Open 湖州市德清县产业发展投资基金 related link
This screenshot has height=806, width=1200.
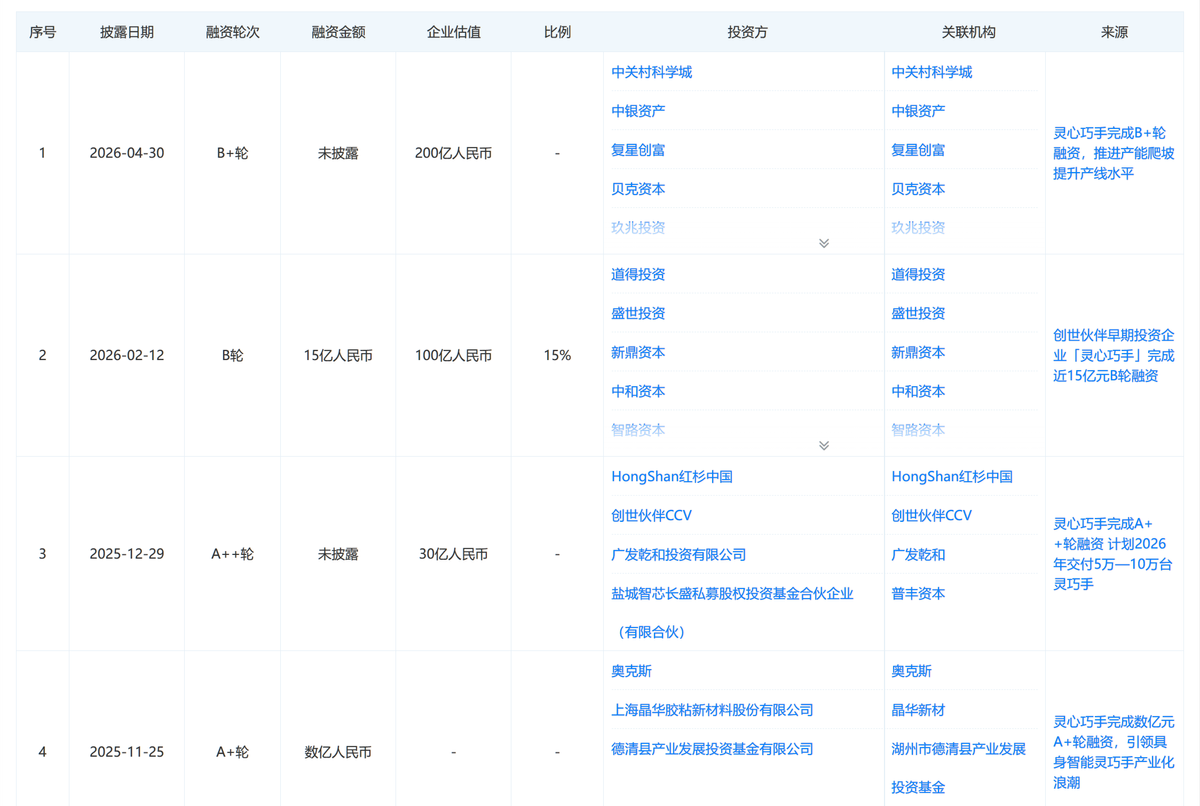pos(958,768)
